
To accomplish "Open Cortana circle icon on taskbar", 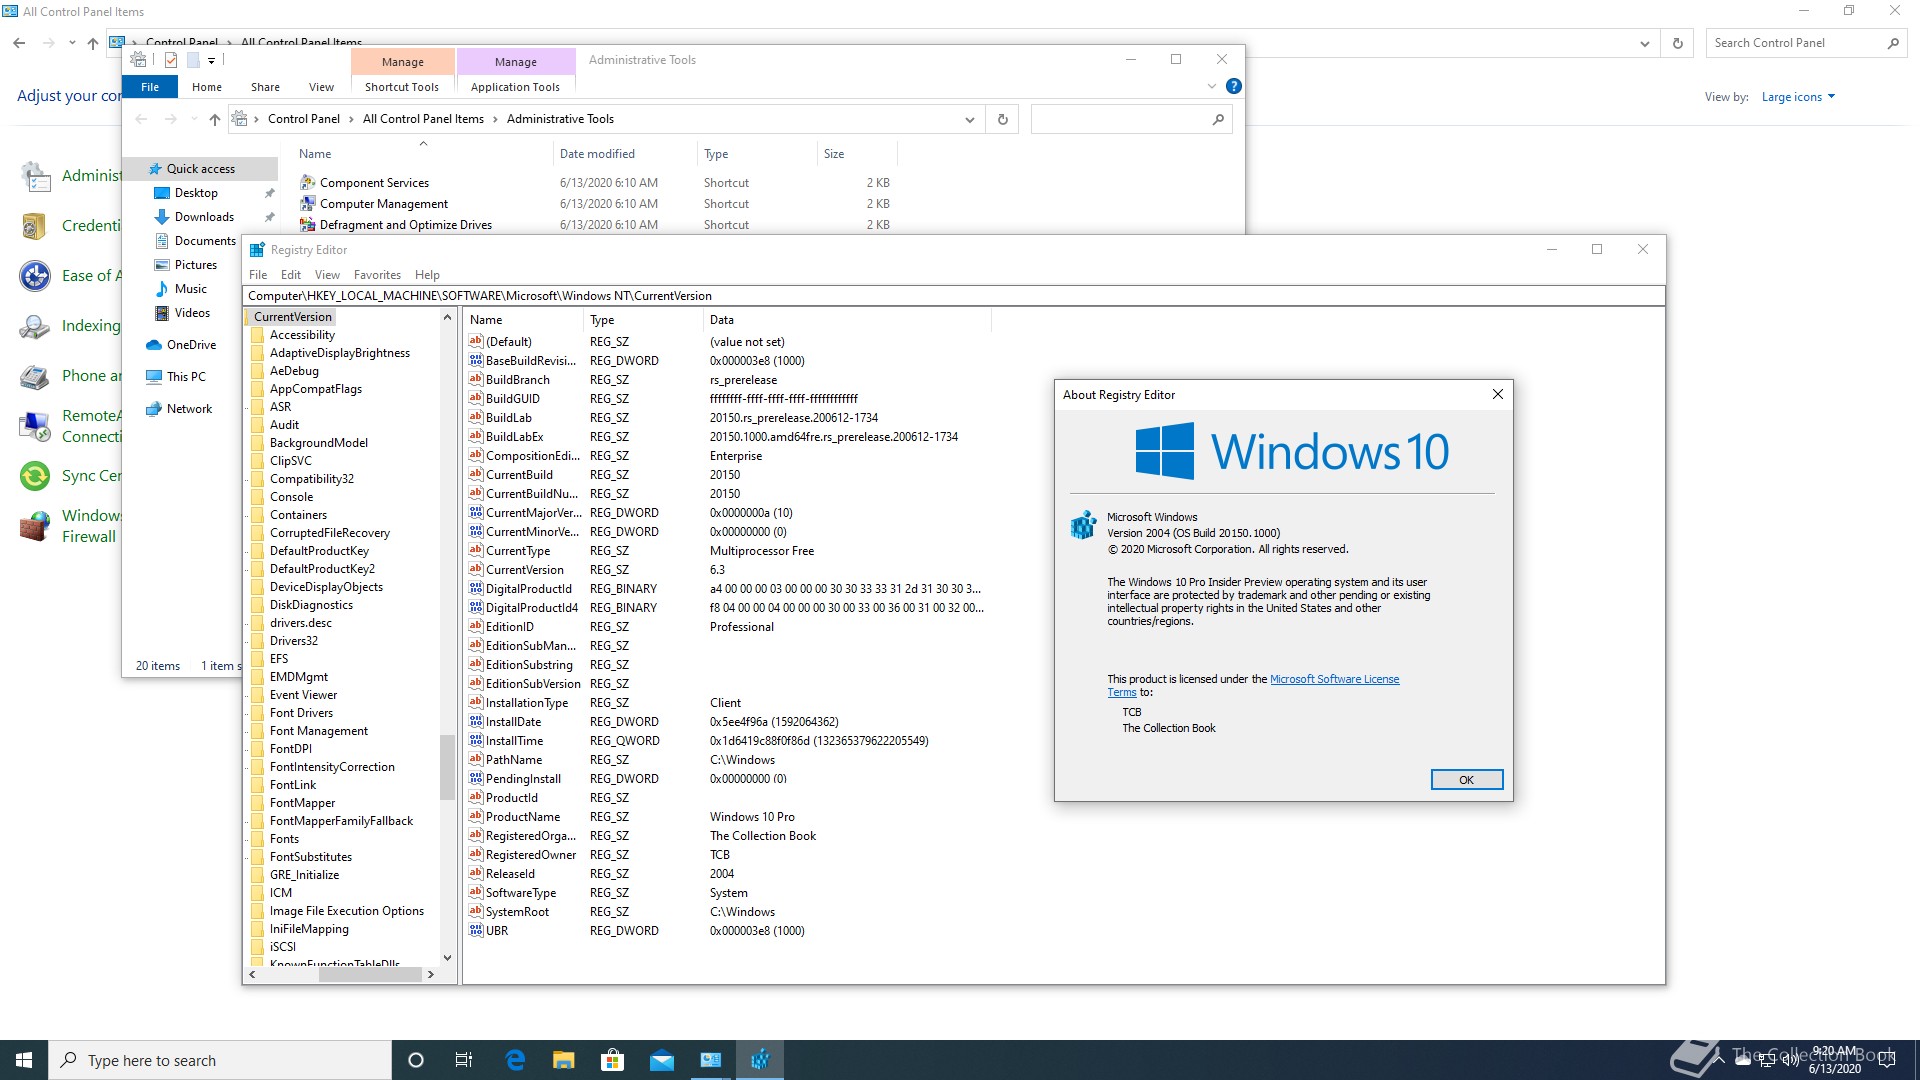I will [416, 1060].
